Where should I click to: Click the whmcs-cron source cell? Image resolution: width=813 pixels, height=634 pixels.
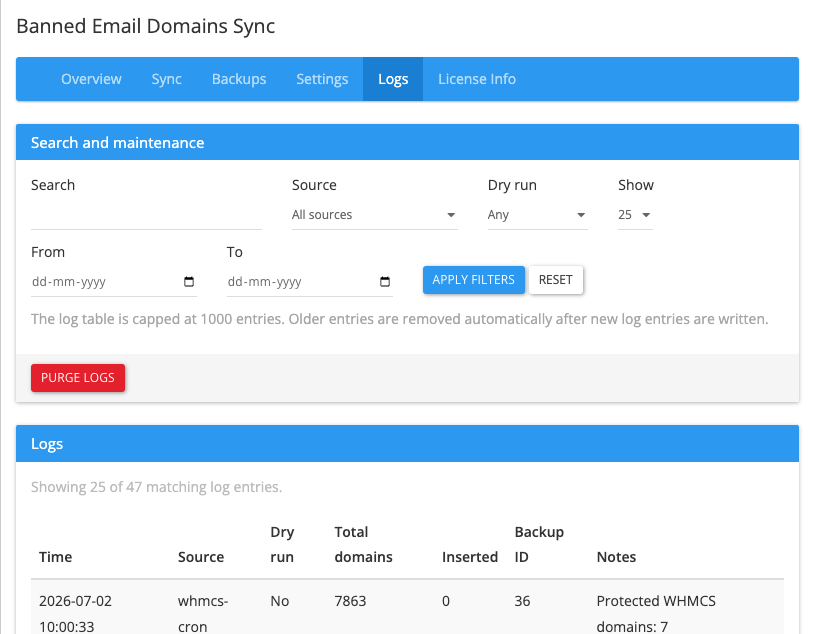point(203,614)
